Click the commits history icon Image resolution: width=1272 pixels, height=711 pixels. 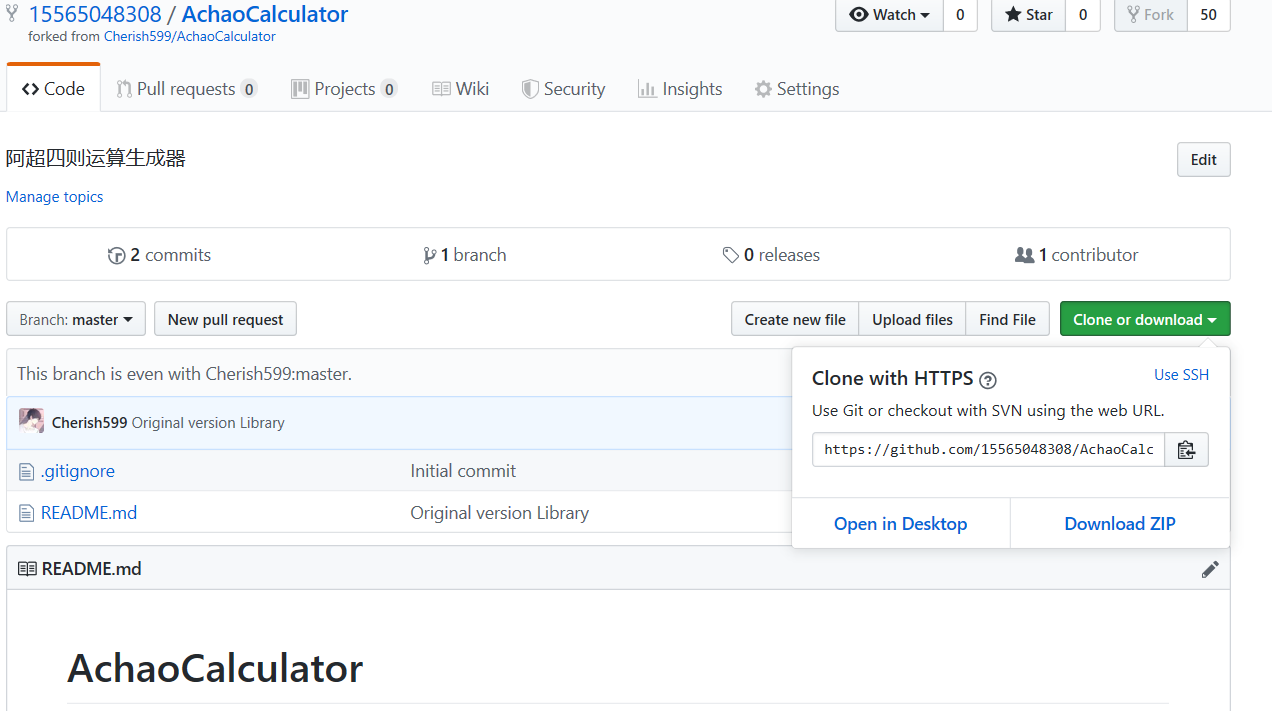[x=116, y=255]
